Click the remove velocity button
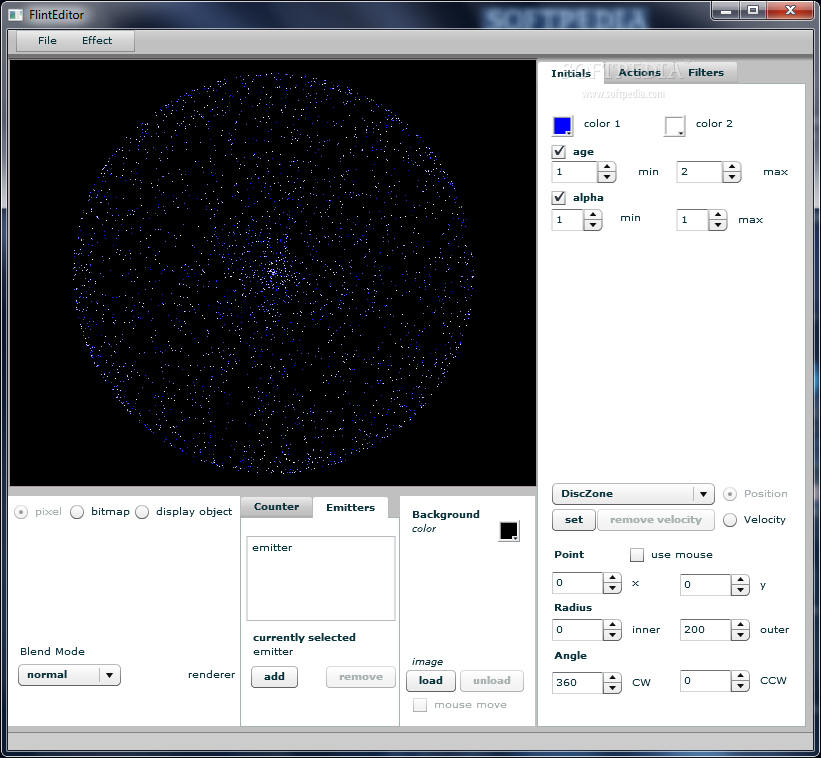821x758 pixels. click(656, 520)
